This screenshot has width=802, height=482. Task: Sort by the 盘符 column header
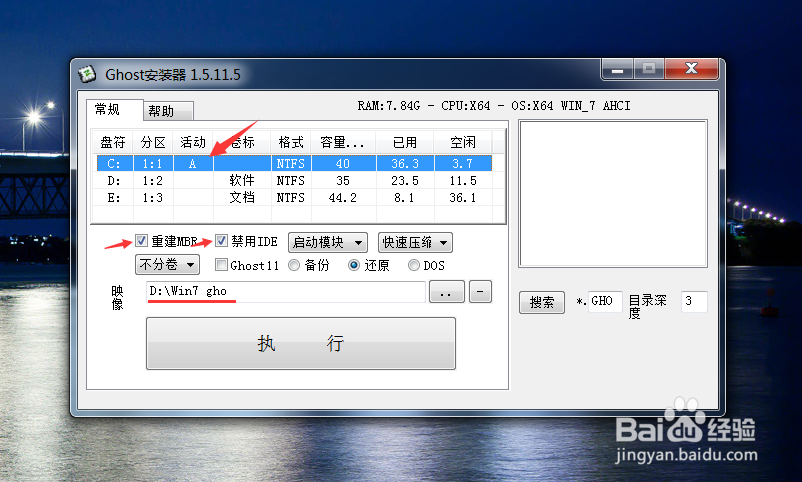click(x=113, y=142)
